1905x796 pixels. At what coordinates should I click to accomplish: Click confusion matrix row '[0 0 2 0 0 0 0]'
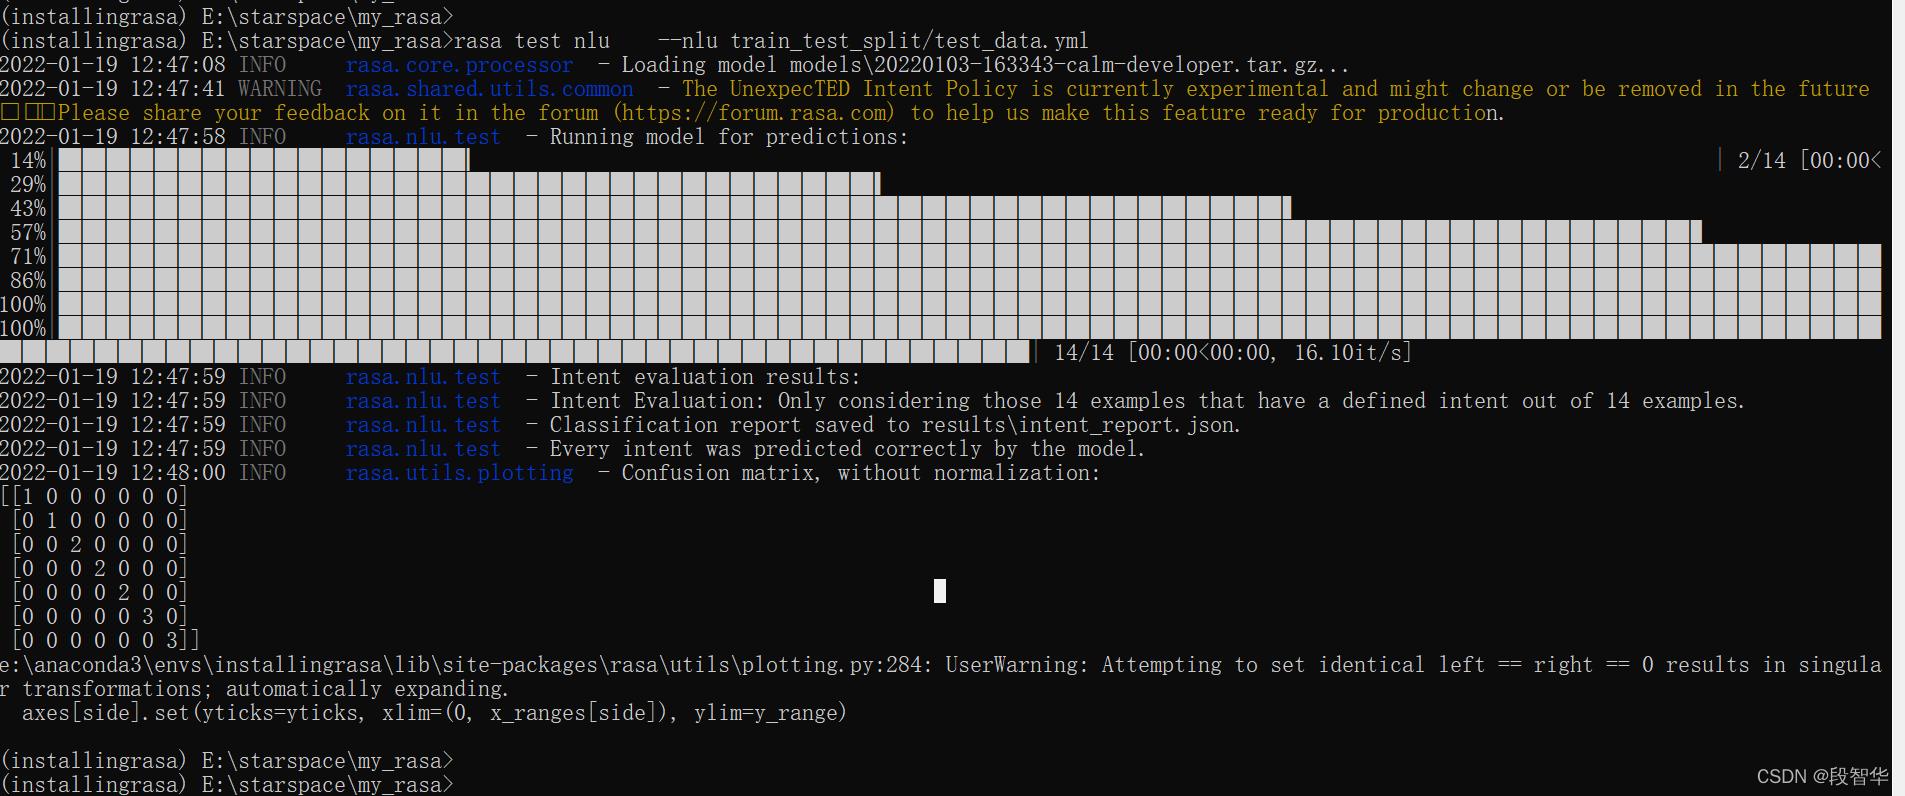pyautogui.click(x=100, y=545)
